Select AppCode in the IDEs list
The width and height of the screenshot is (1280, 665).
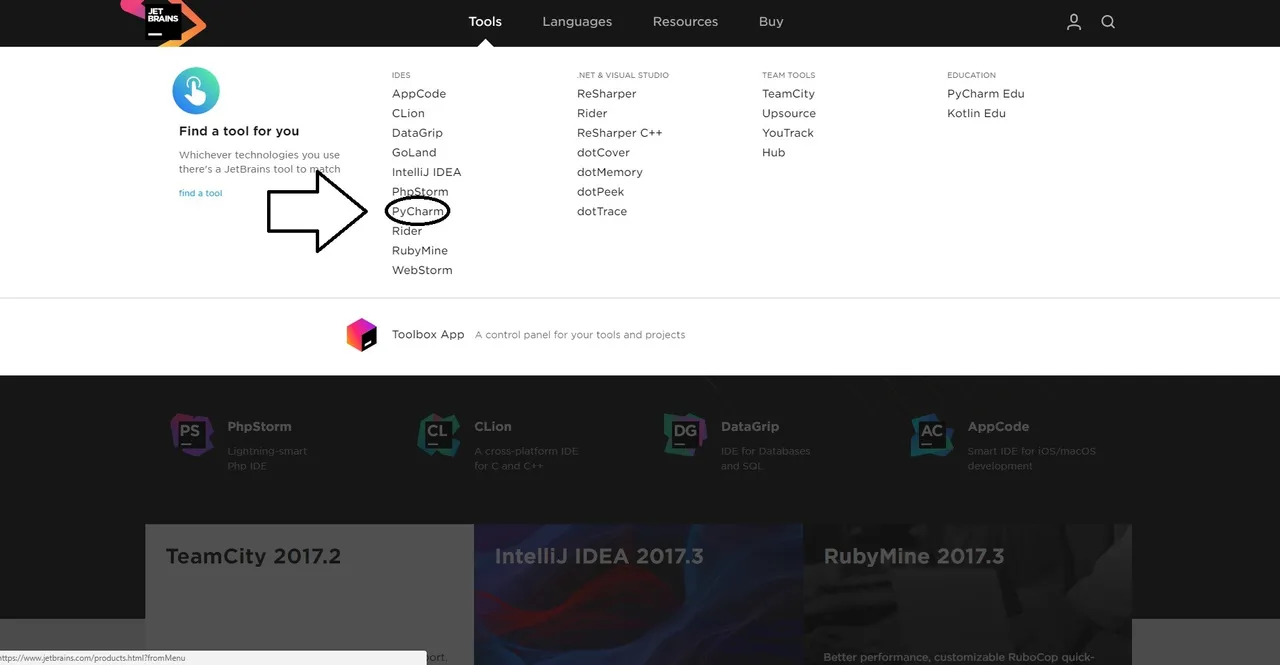419,94
